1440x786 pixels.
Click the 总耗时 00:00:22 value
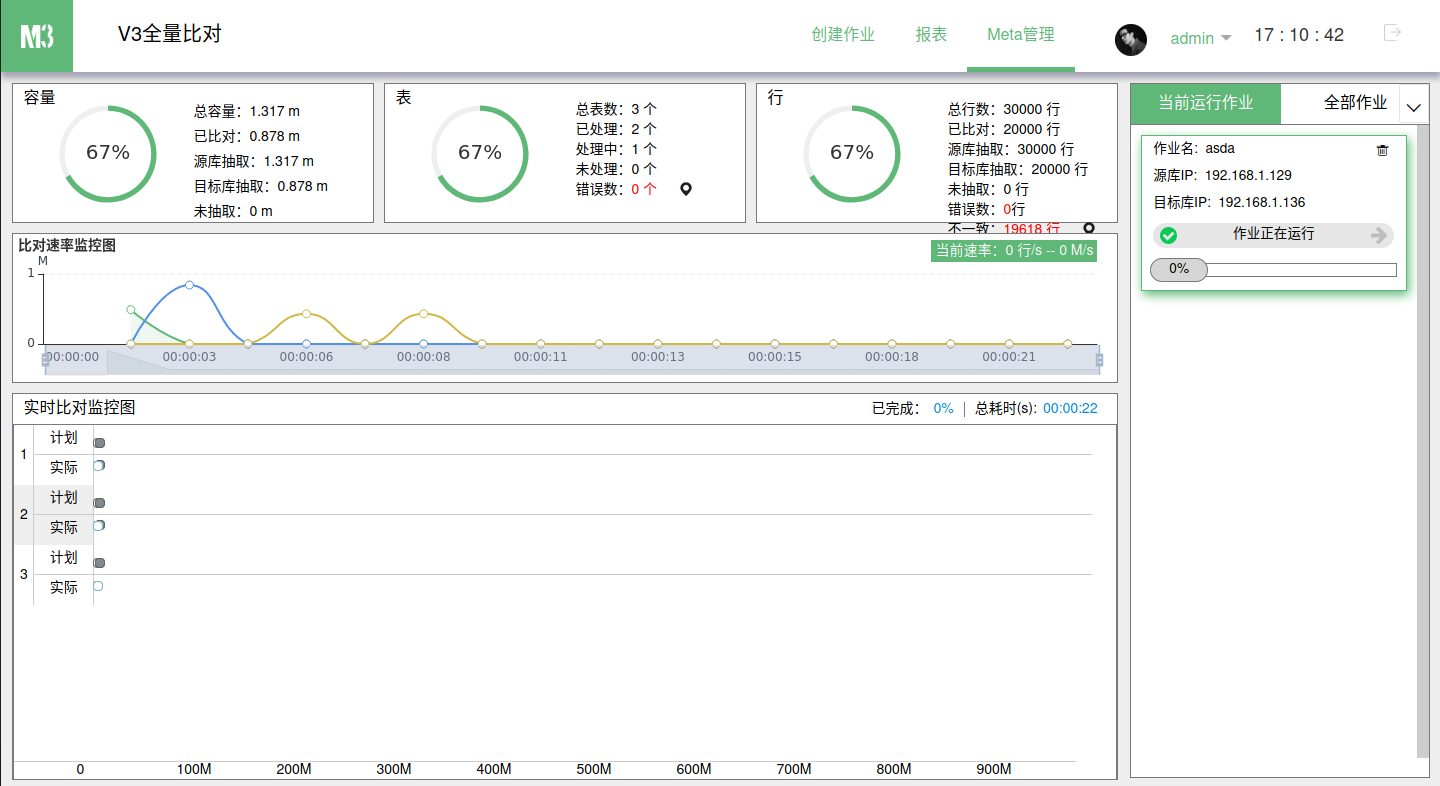(1070, 408)
